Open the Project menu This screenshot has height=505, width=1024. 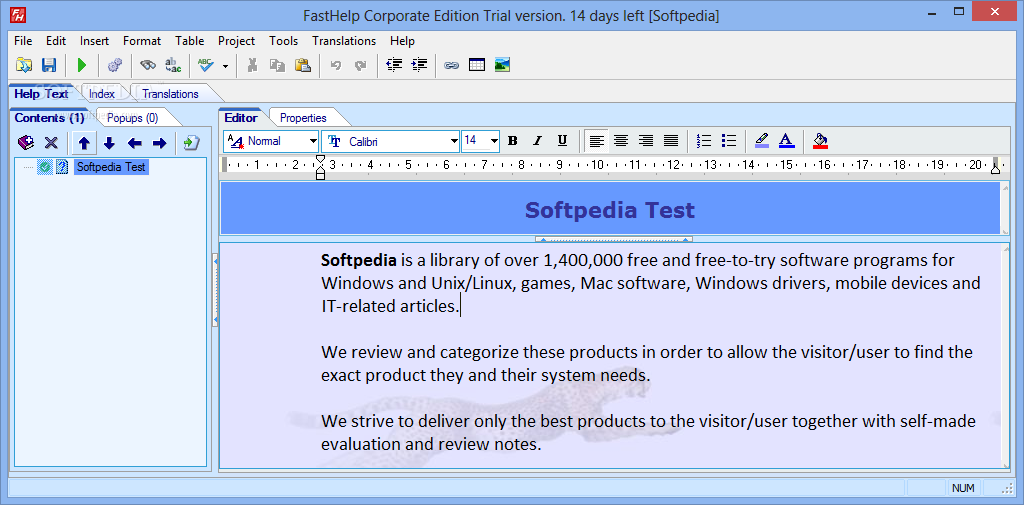tap(236, 41)
